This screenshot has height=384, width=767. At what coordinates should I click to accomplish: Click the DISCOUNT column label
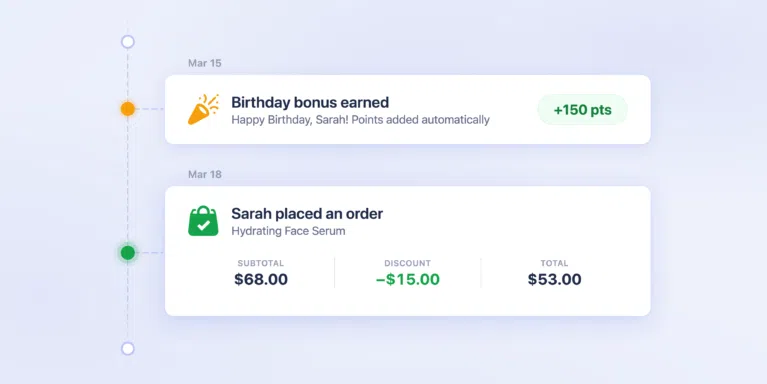[x=407, y=263]
